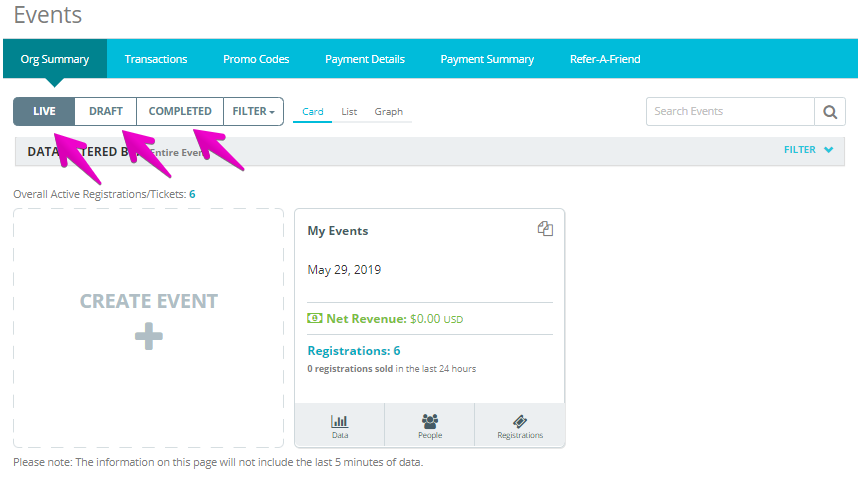859x485 pixels.
Task: Open Registrations ticket icon on card
Action: 520,421
